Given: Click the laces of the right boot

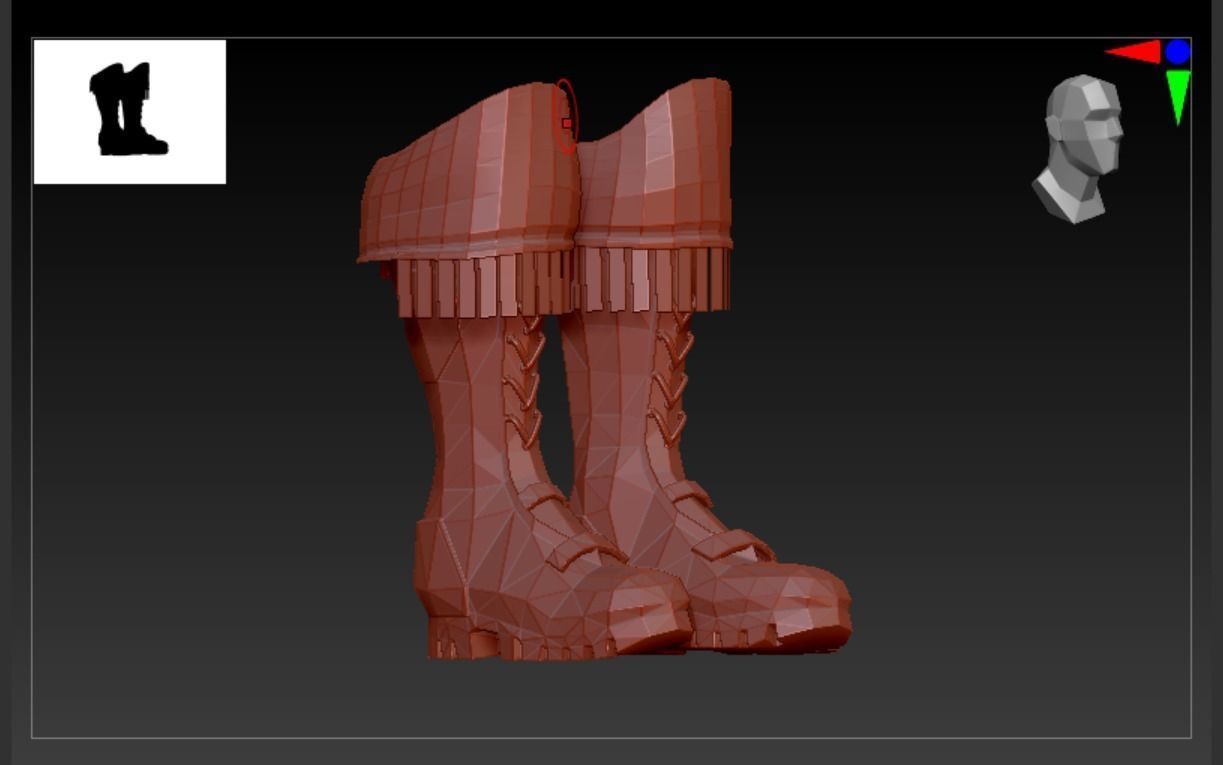Looking at the screenshot, I should [x=672, y=378].
